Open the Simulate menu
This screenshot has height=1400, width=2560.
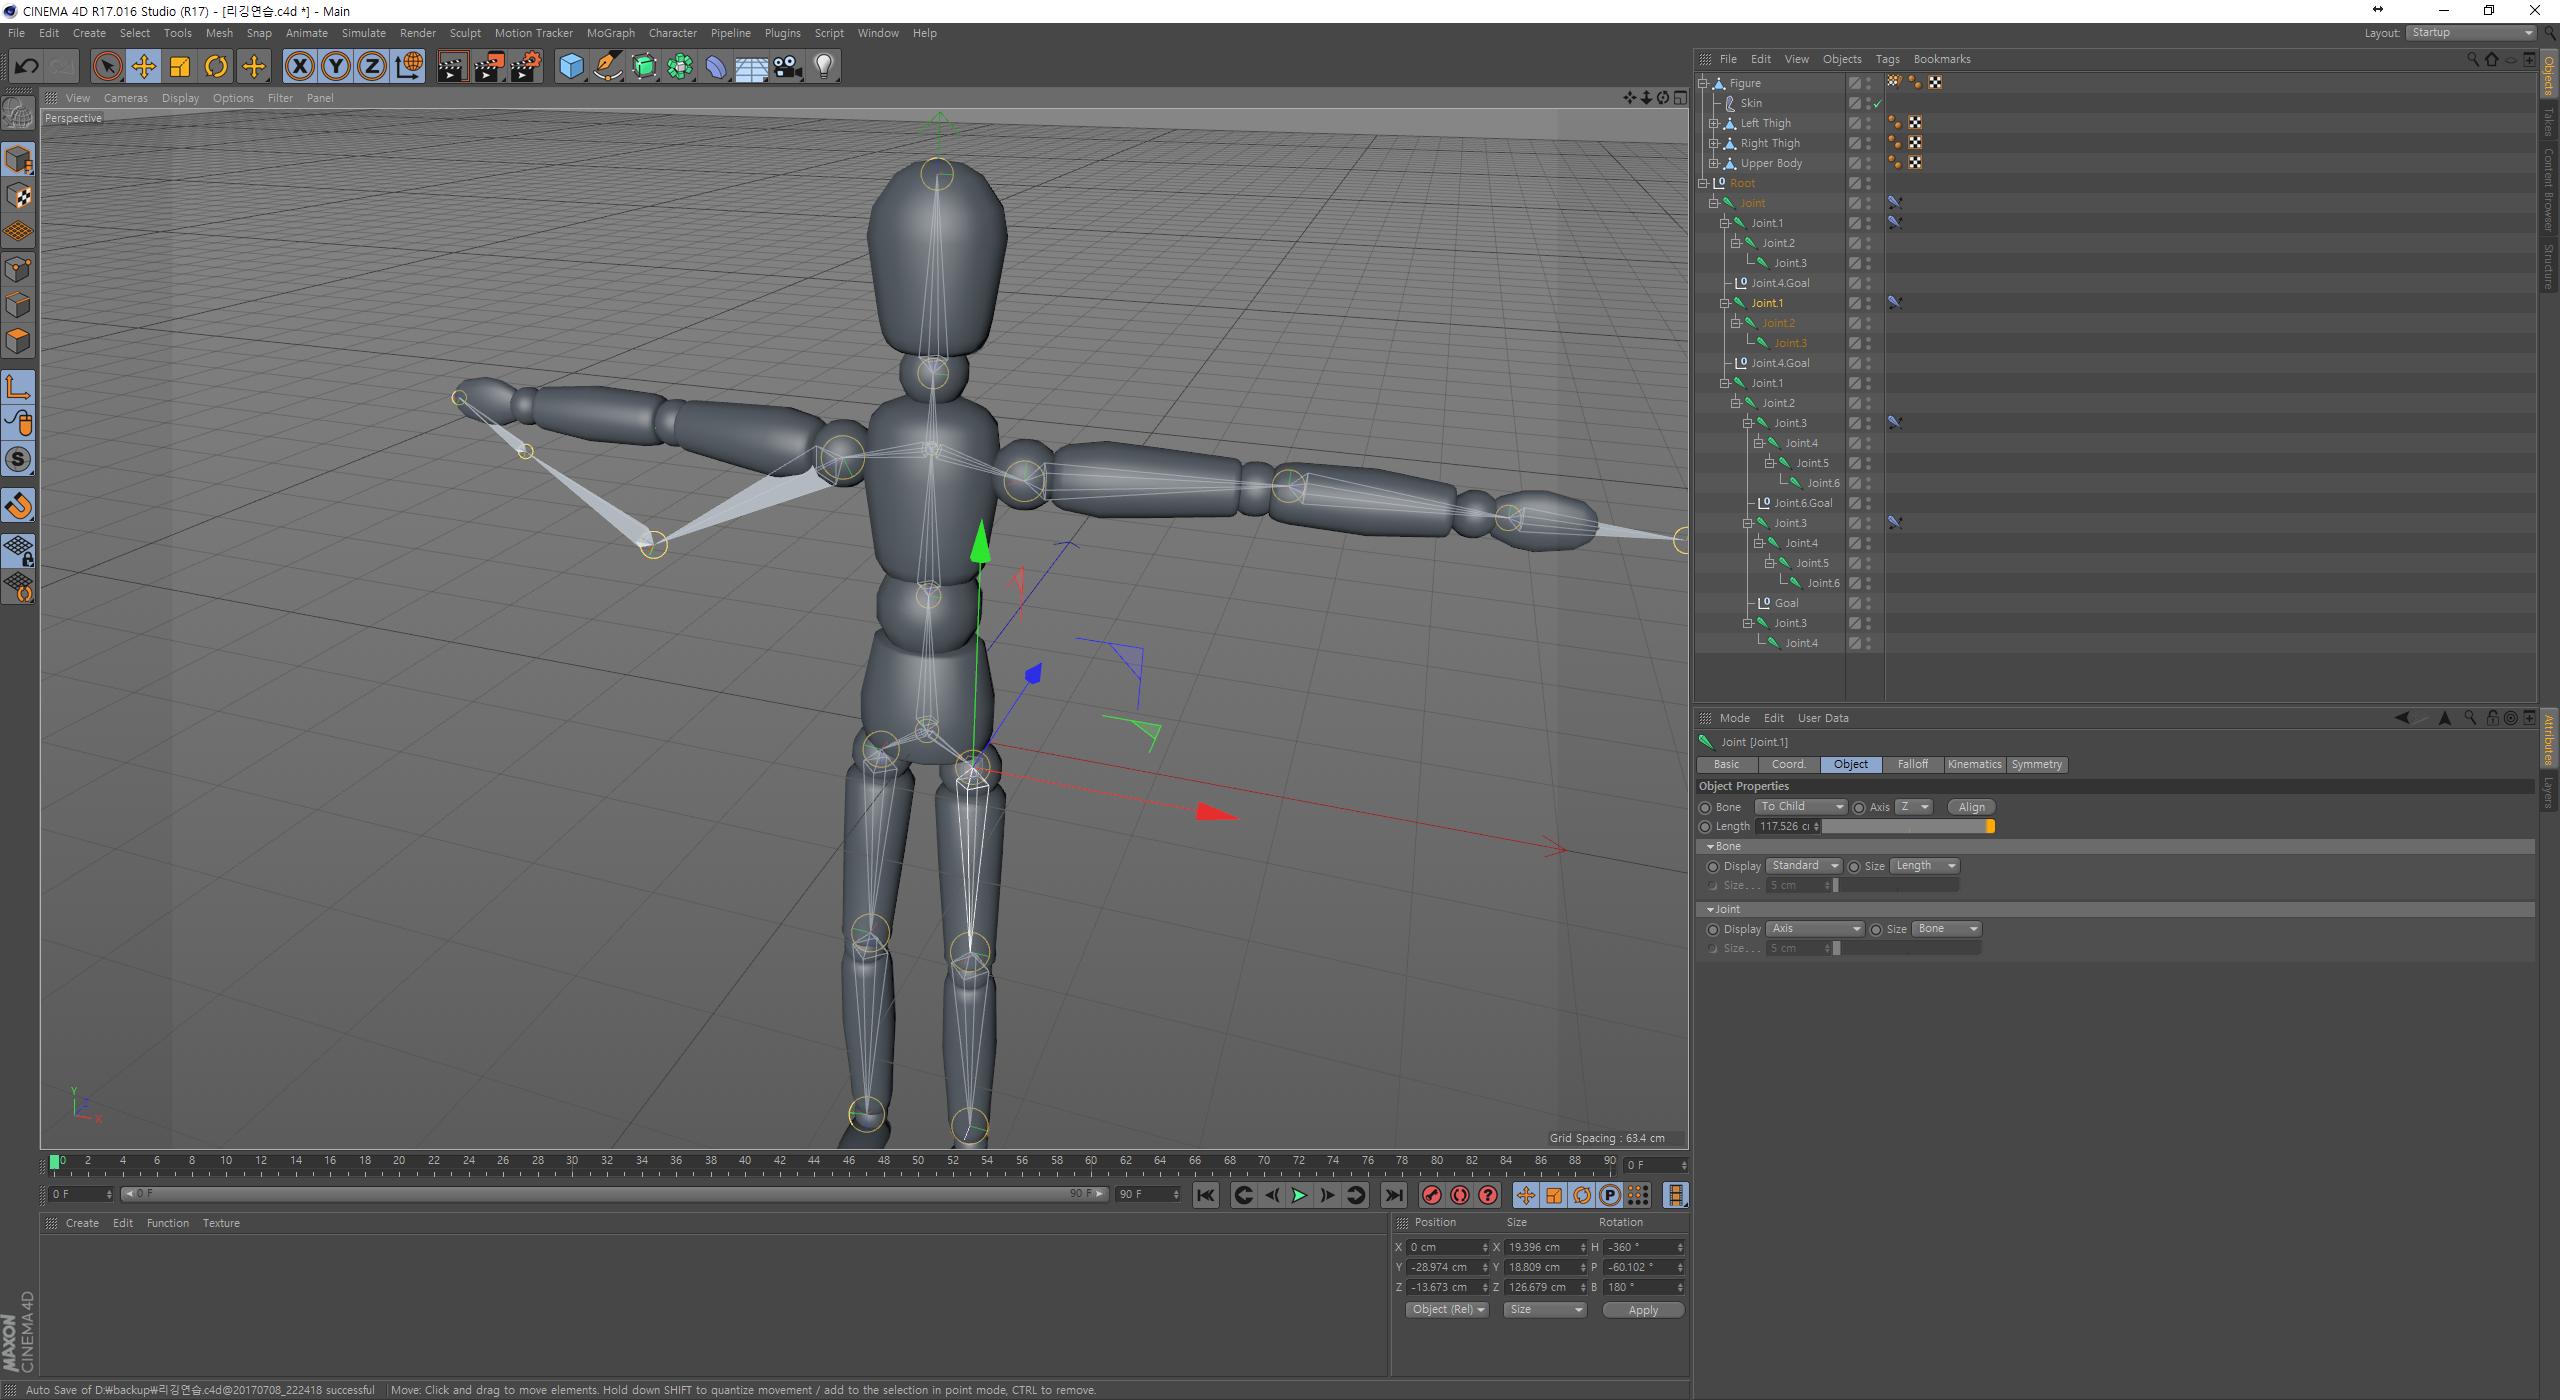[363, 33]
